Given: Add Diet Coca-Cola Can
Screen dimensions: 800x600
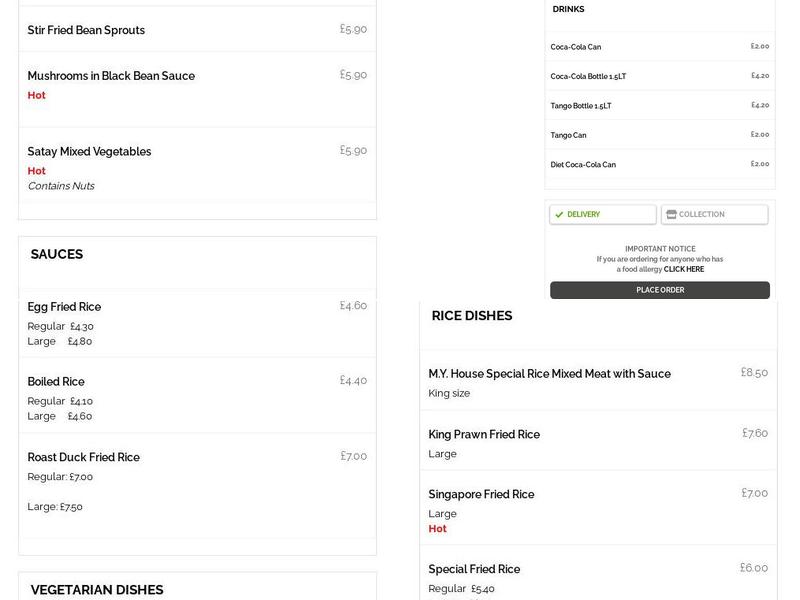Looking at the screenshot, I should 583,165.
